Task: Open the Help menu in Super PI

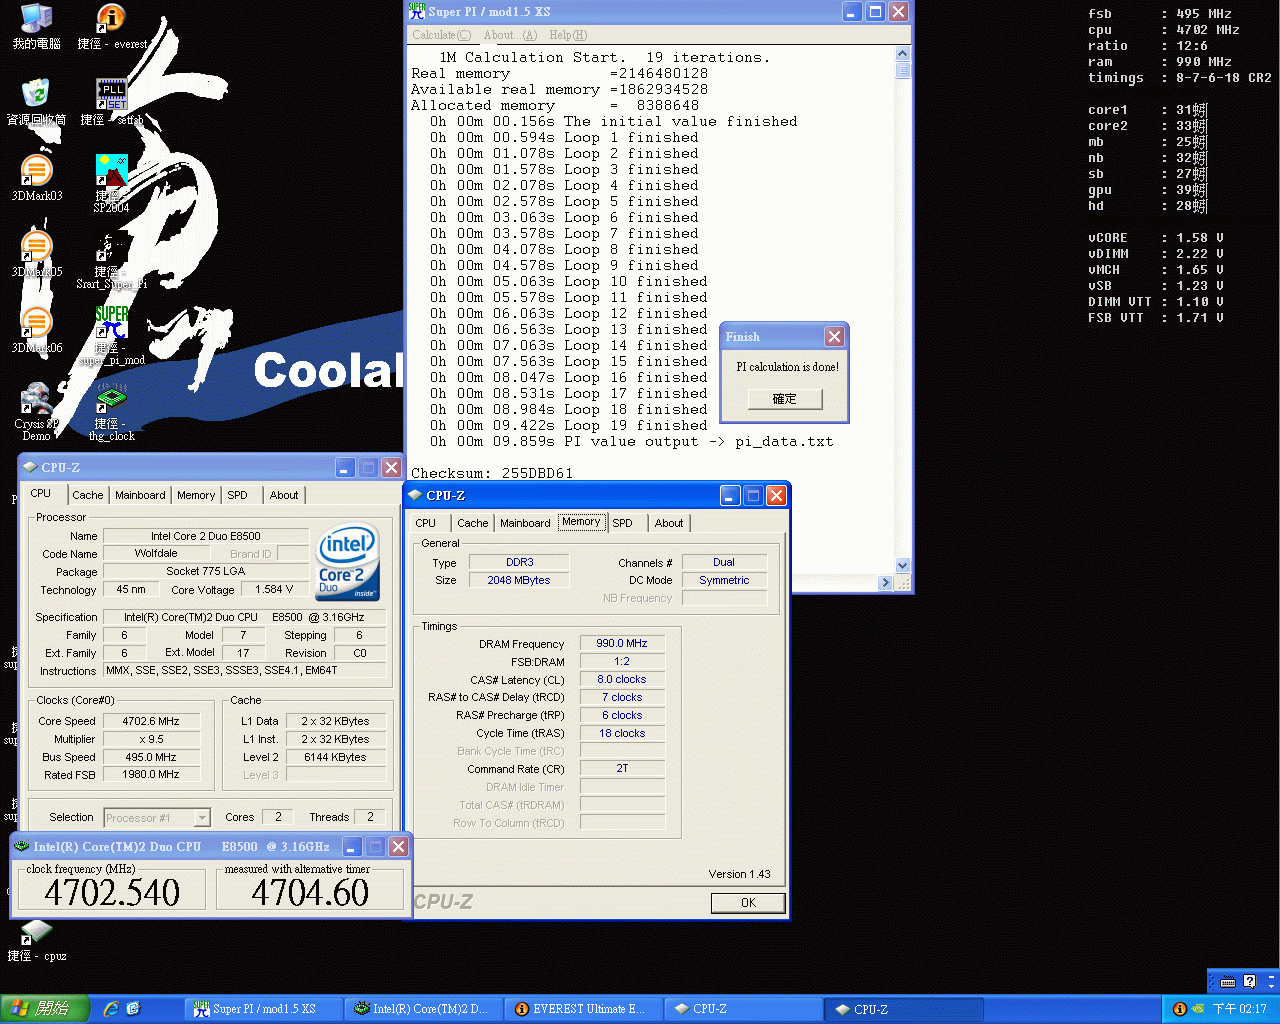Action: [568, 35]
